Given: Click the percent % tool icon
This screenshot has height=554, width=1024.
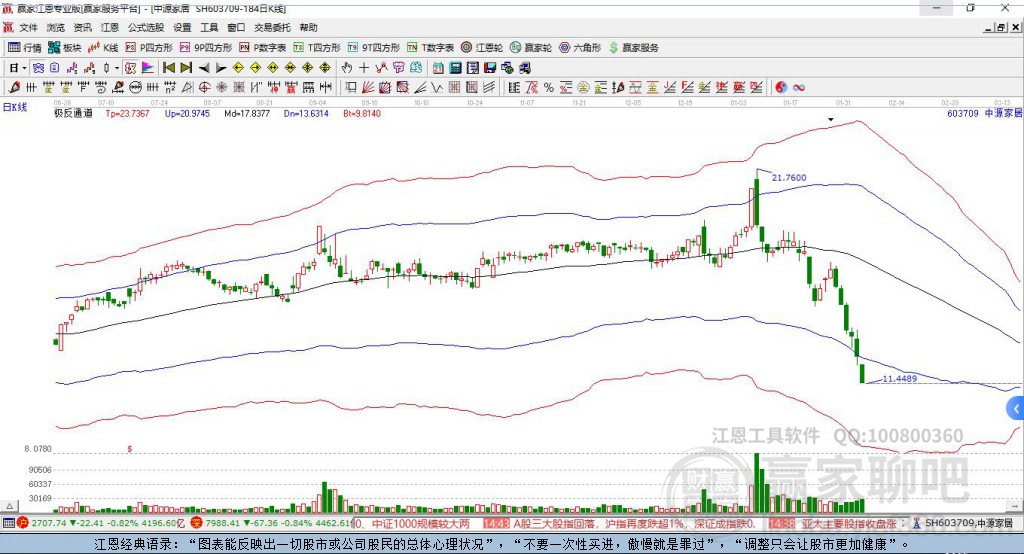Looking at the screenshot, I should click(x=549, y=88).
